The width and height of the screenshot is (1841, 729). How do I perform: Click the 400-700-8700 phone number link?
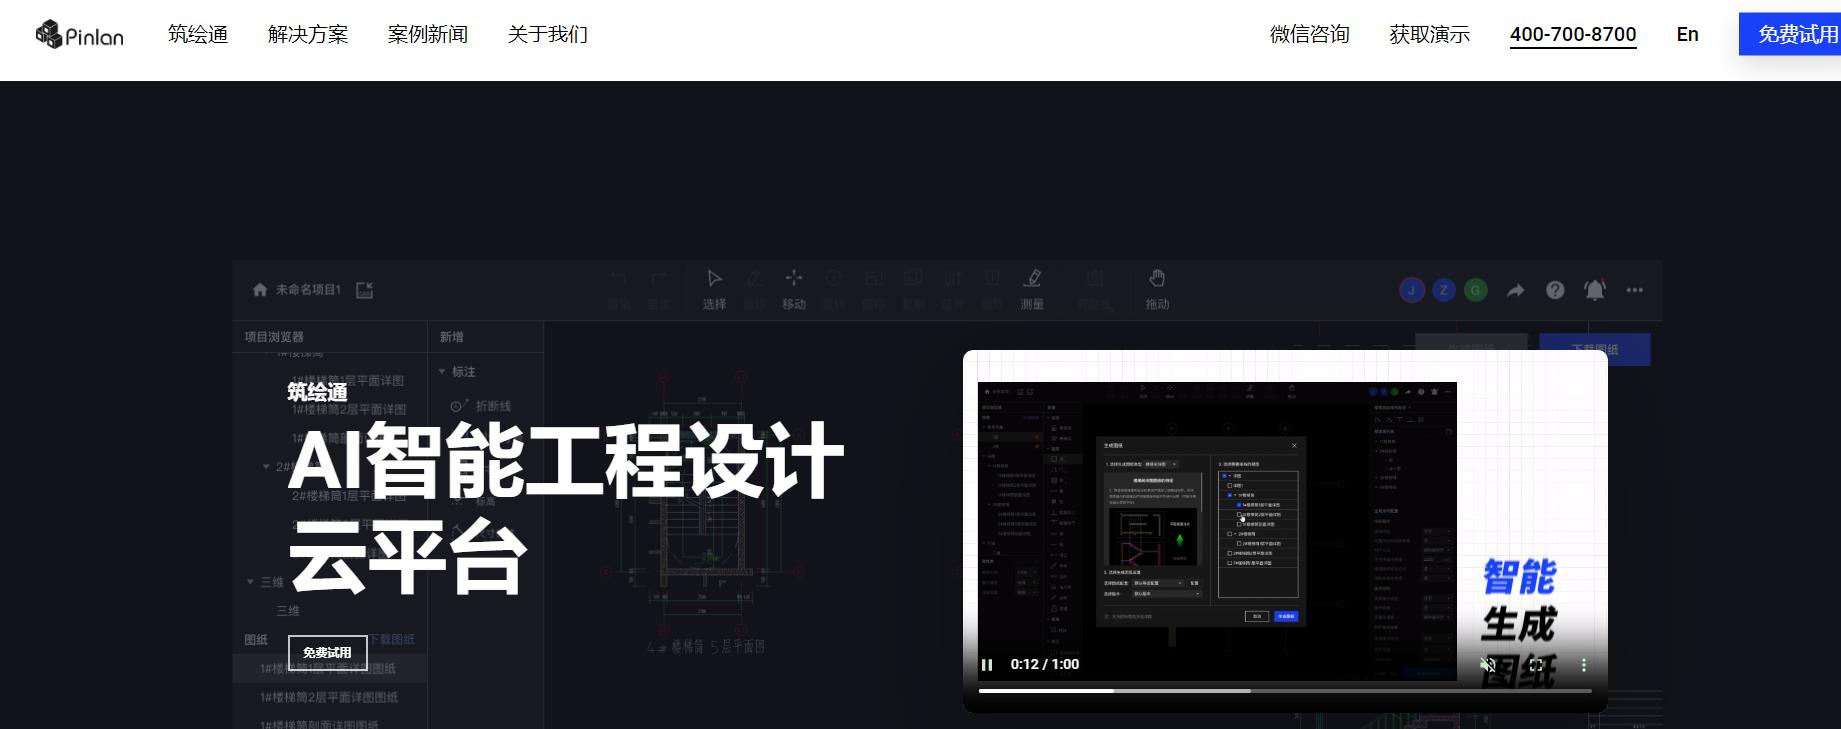click(x=1573, y=35)
